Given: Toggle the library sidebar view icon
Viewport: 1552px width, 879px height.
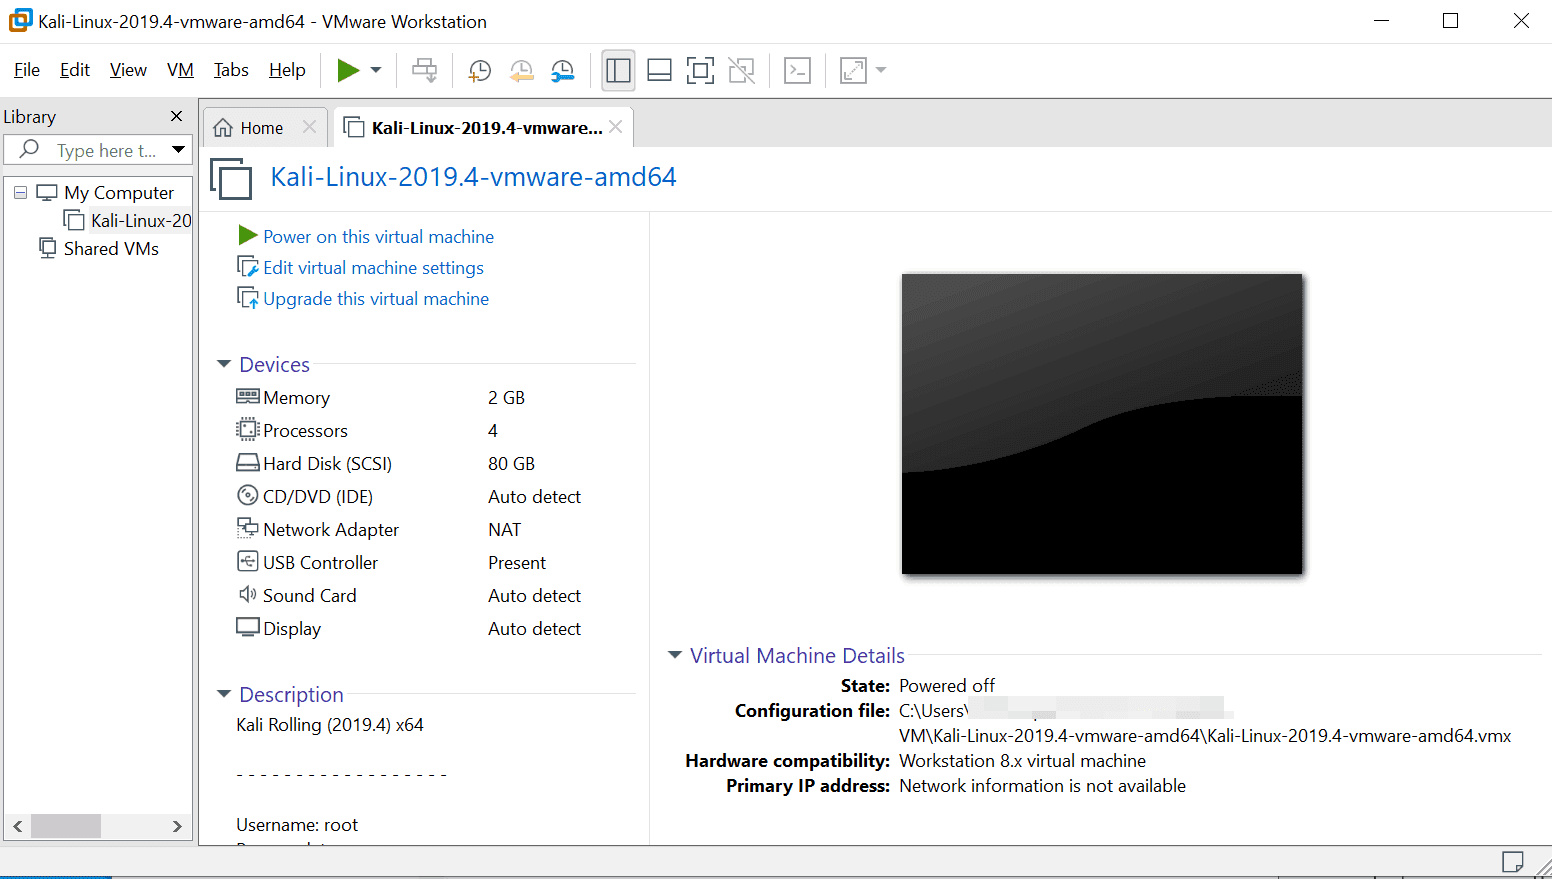Looking at the screenshot, I should (x=618, y=70).
